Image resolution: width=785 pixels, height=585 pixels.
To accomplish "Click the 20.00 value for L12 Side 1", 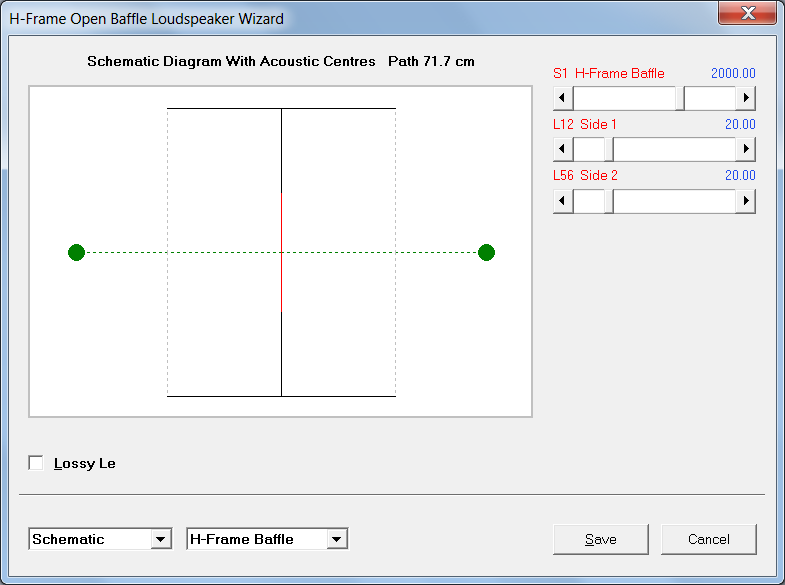I will [x=740, y=124].
